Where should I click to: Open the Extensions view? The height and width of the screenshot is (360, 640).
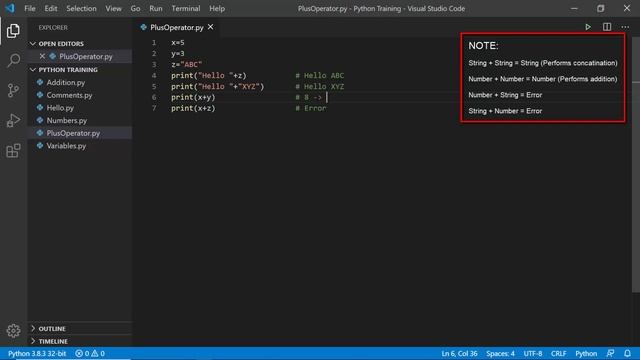(x=13, y=151)
